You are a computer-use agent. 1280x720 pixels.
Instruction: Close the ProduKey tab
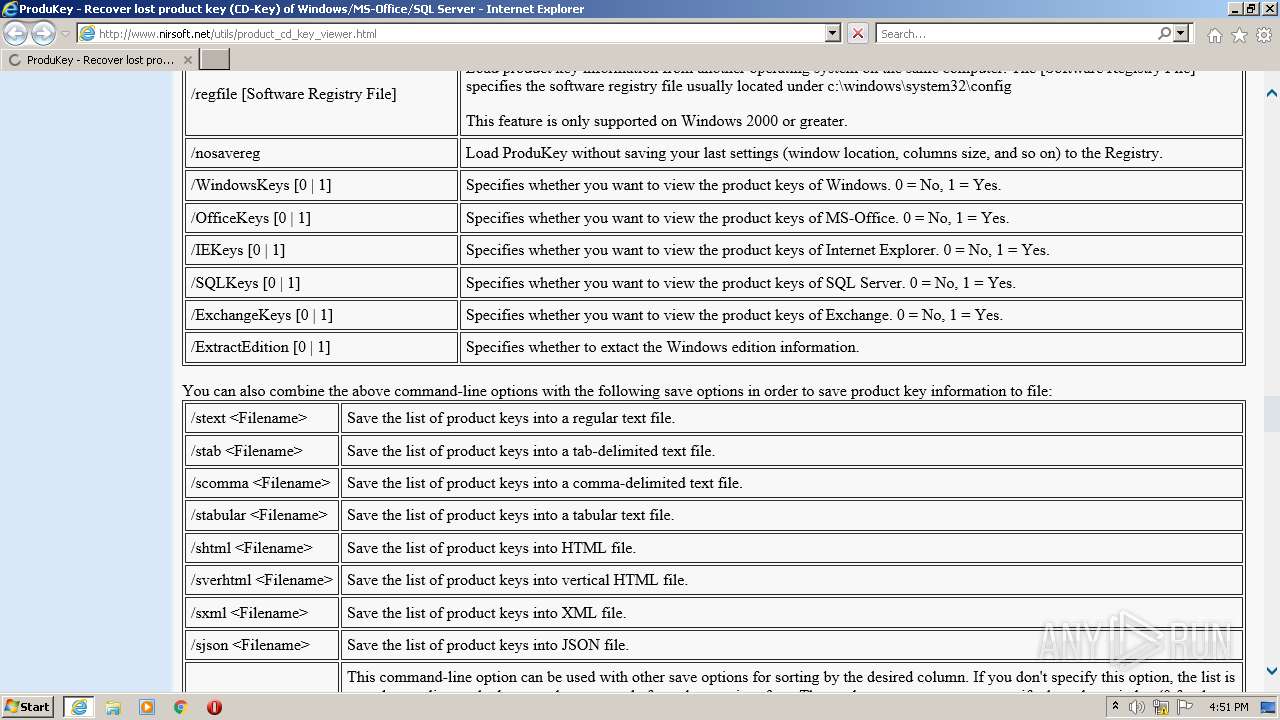[187, 60]
